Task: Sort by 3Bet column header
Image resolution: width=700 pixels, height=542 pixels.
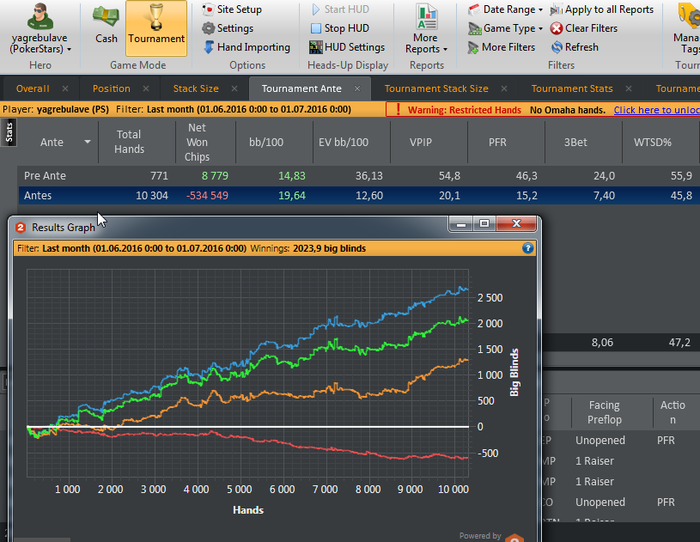Action: [x=575, y=142]
